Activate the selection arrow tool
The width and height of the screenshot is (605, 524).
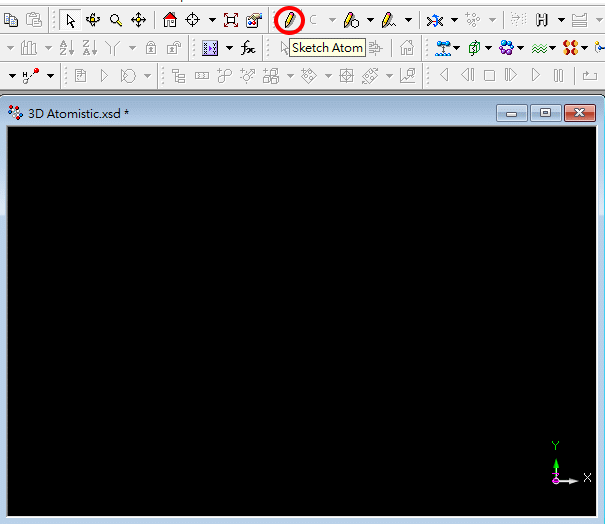pos(70,20)
